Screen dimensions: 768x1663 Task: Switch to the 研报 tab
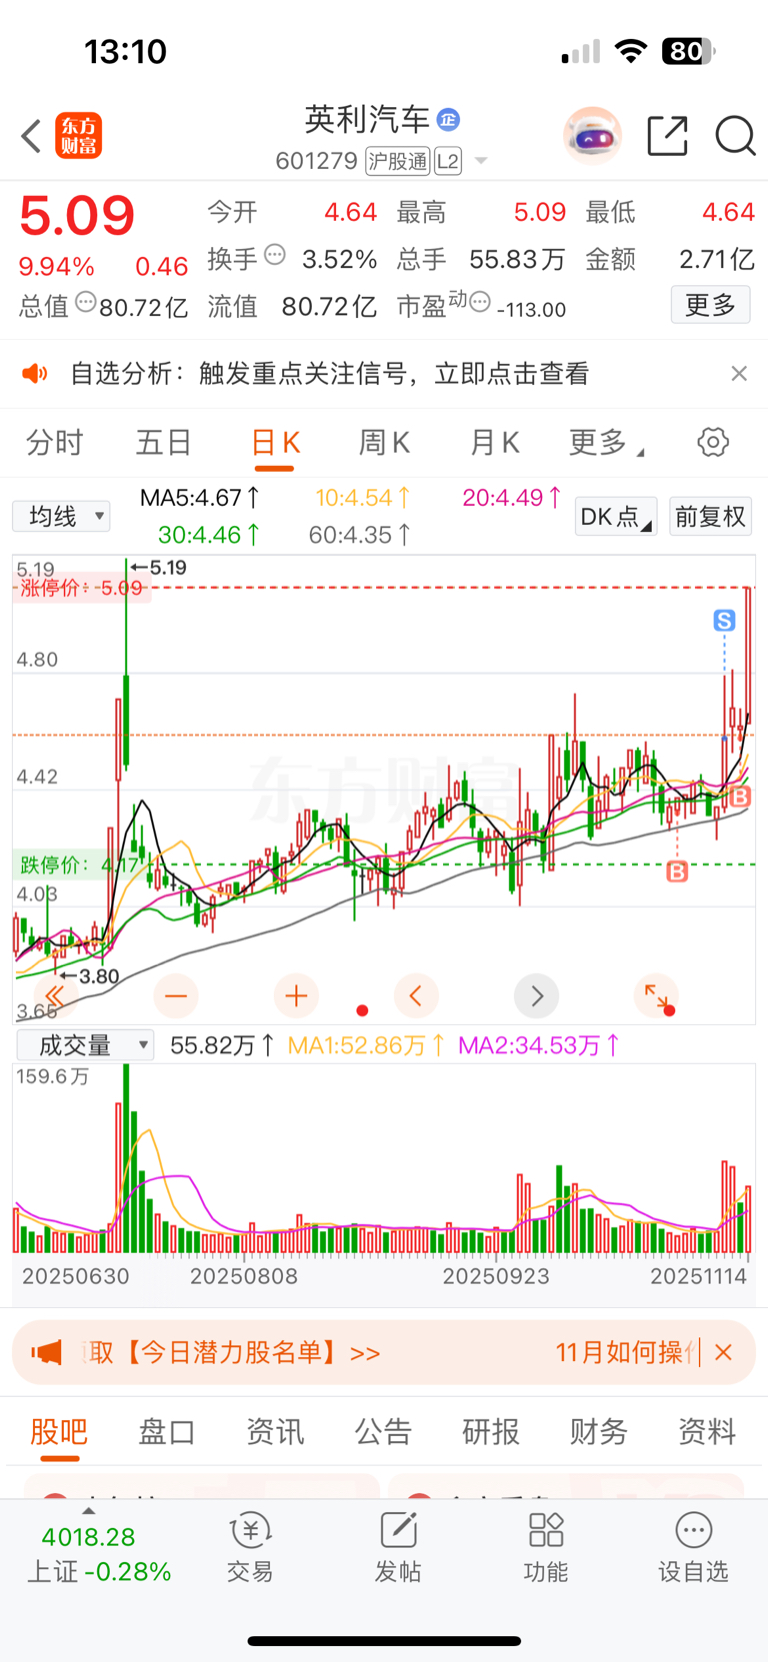(x=491, y=1432)
